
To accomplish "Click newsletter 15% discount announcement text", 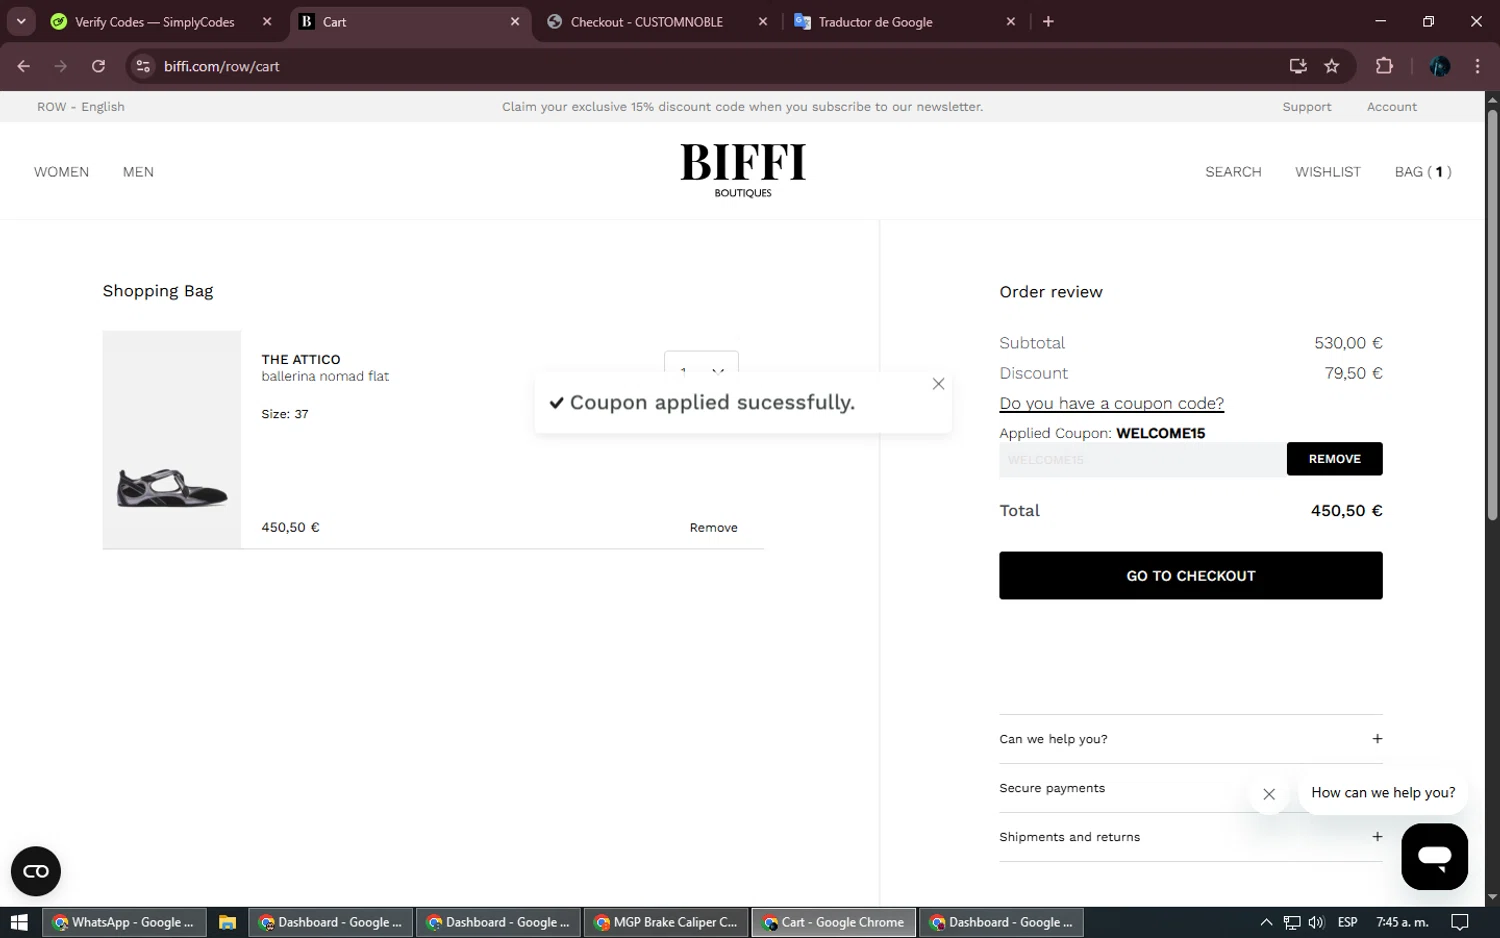I will pos(742,107).
